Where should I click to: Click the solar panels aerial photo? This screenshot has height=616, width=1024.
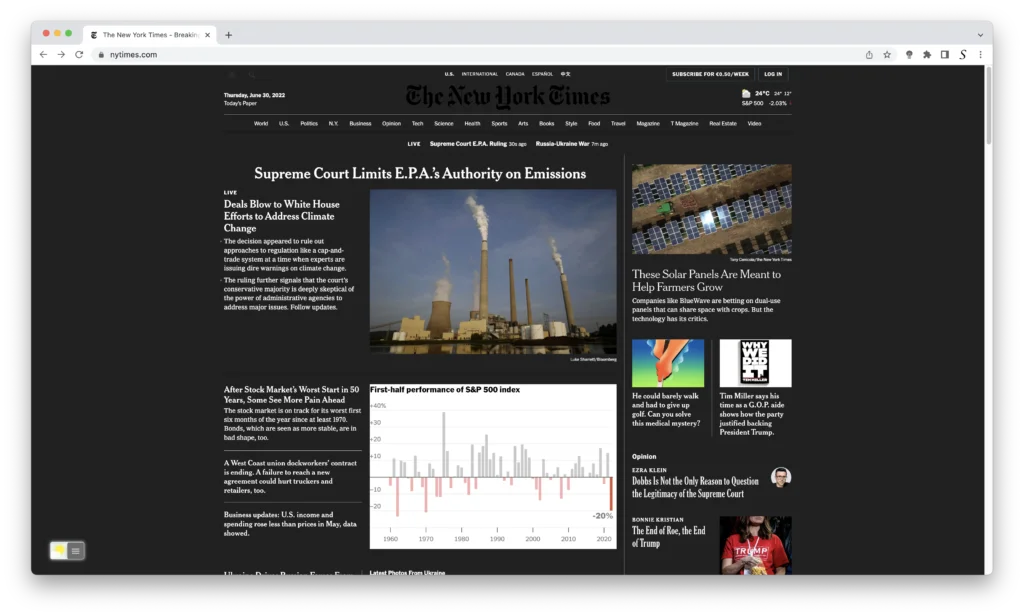712,209
